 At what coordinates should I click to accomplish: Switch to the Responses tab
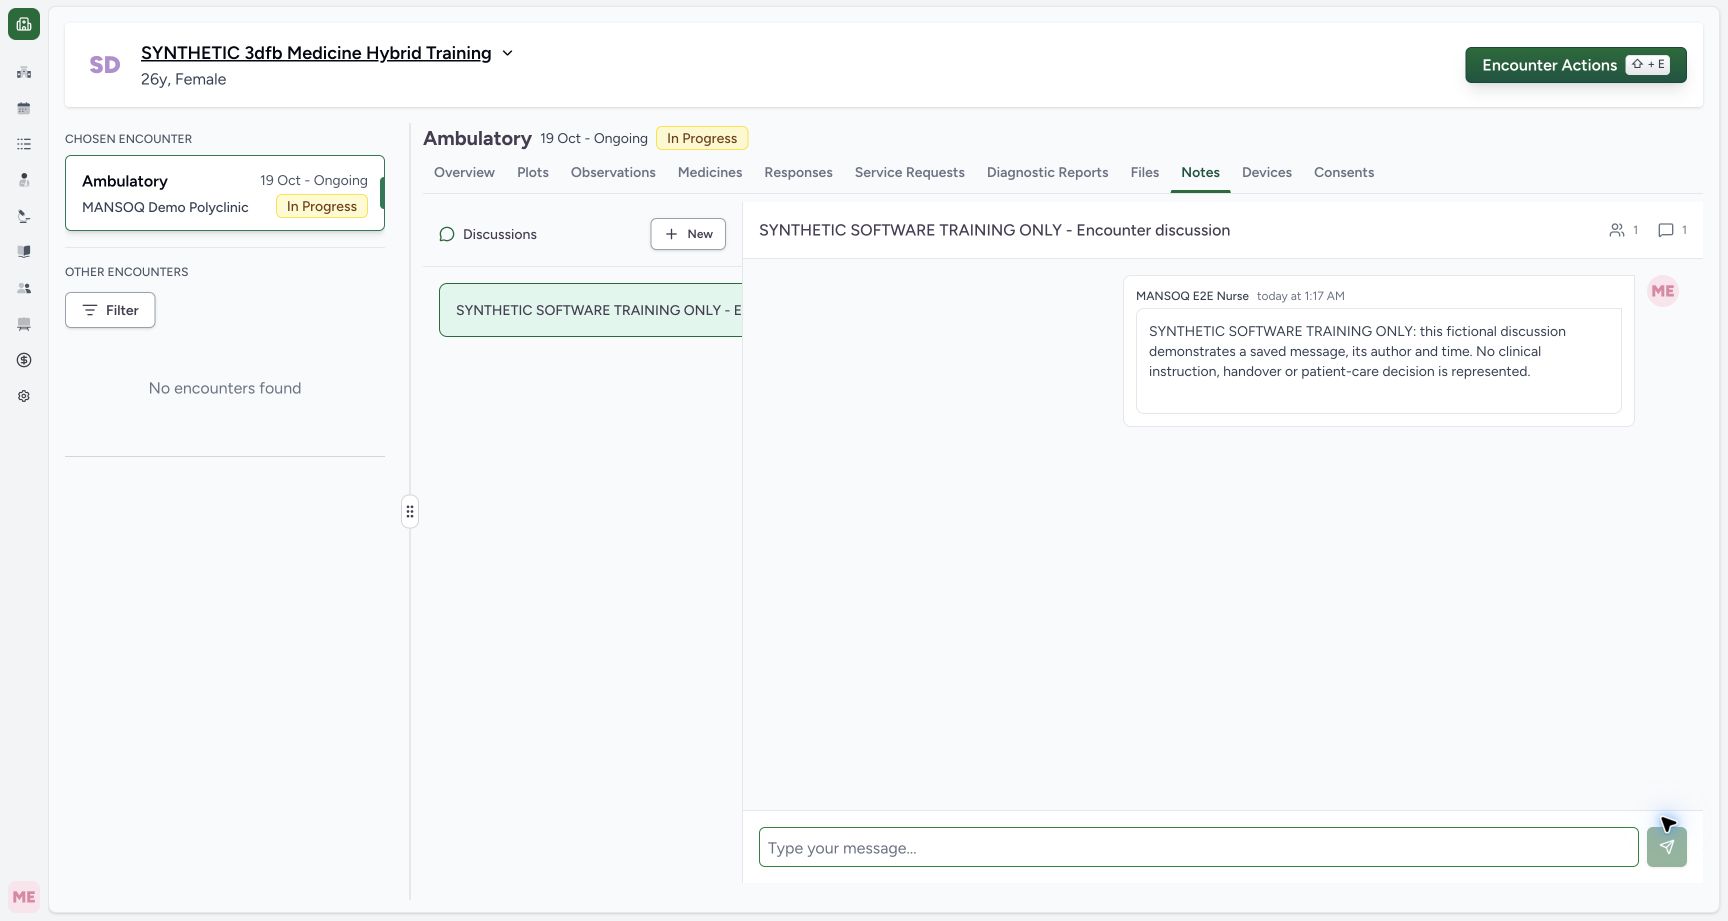coord(798,172)
